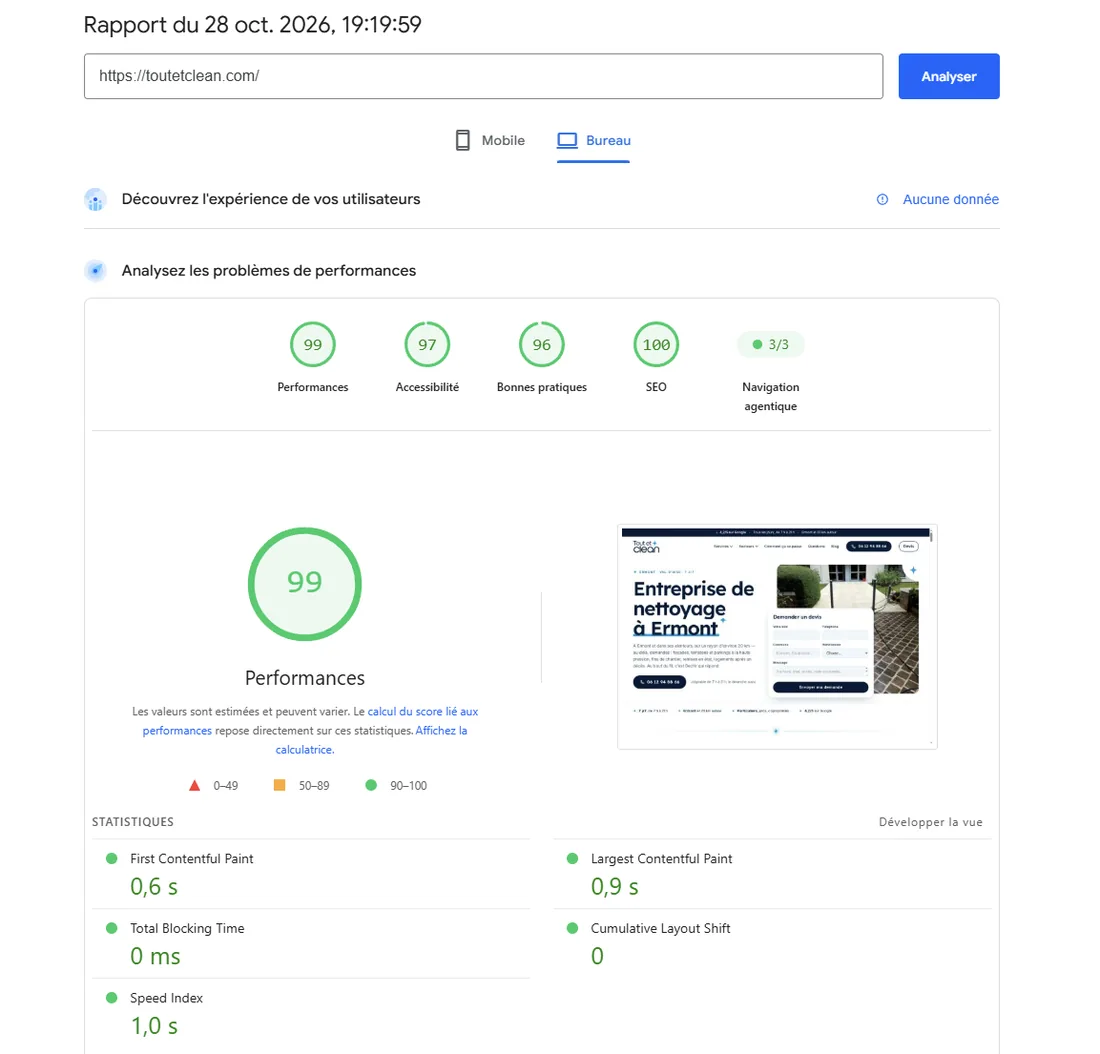Click the desktop monitor icon beside Bureau
This screenshot has height=1054, width=1100.
567,140
